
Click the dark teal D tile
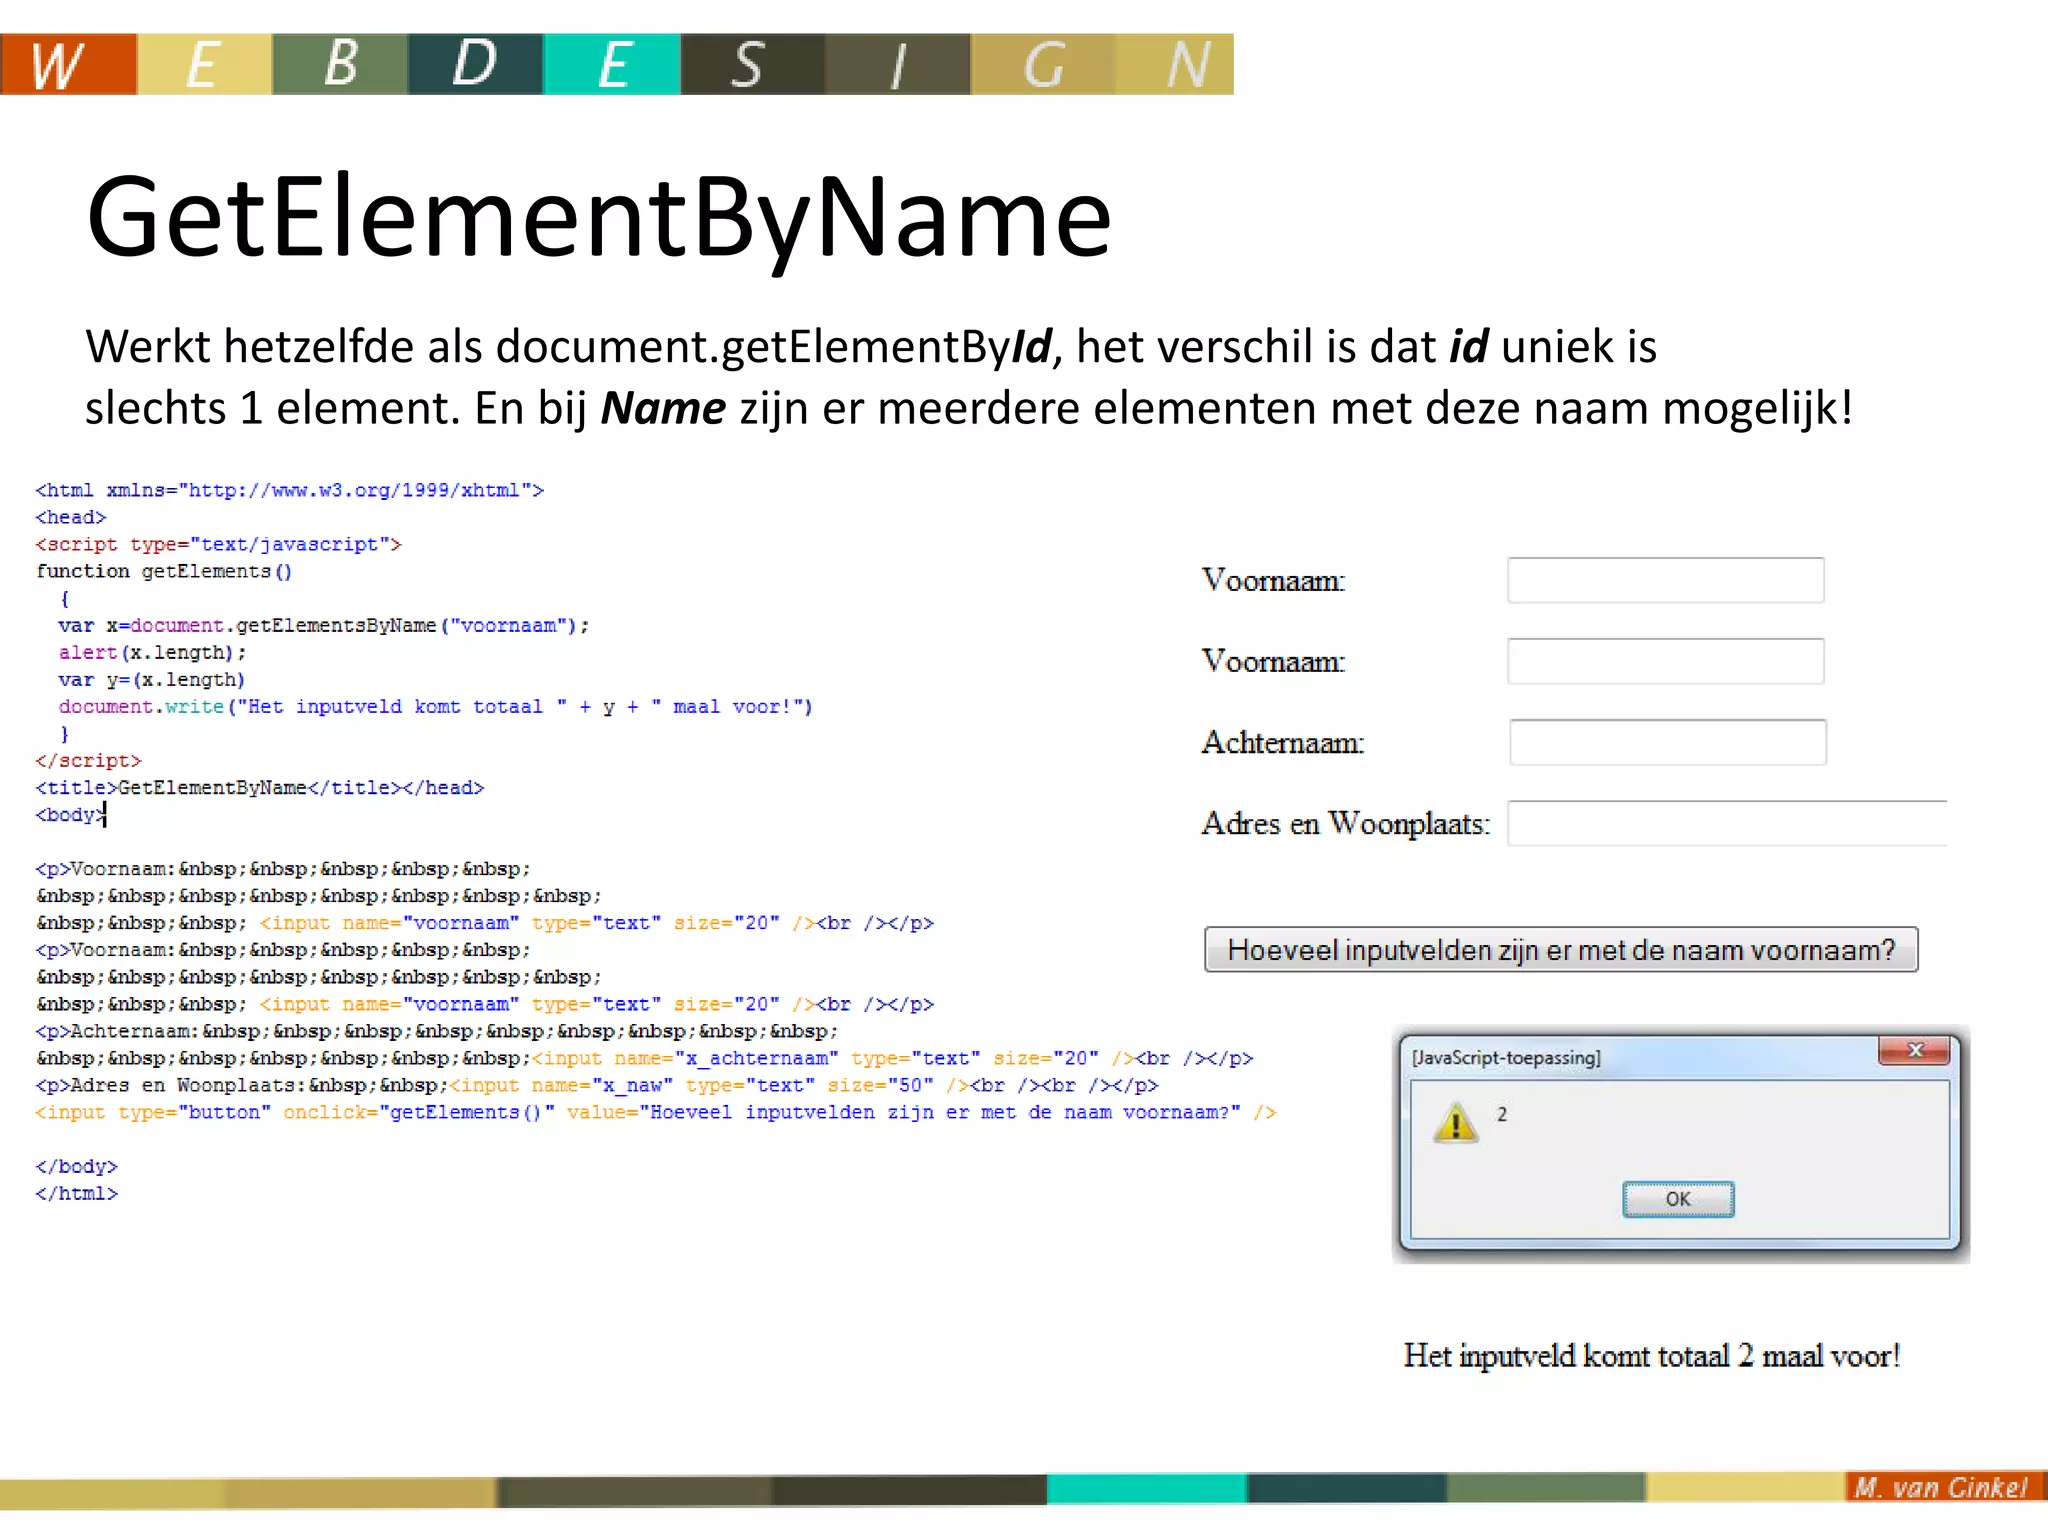click(475, 64)
